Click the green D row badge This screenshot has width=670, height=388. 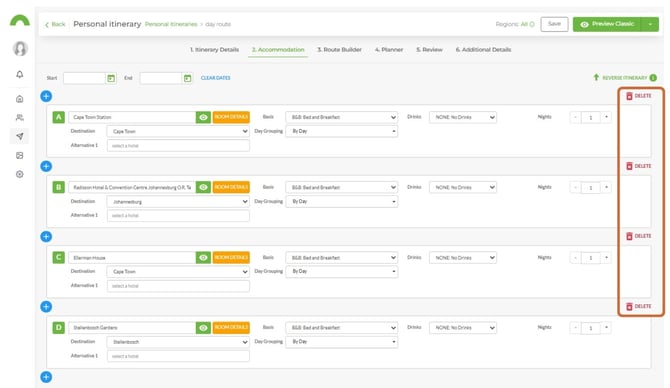(59, 328)
